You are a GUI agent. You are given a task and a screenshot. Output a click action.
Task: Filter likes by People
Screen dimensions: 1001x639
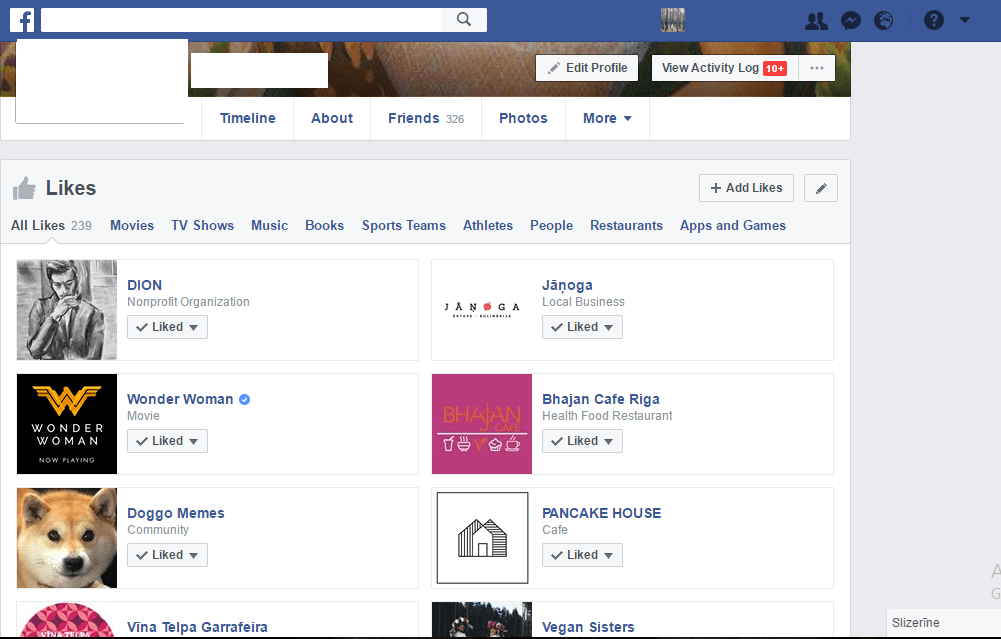552,225
